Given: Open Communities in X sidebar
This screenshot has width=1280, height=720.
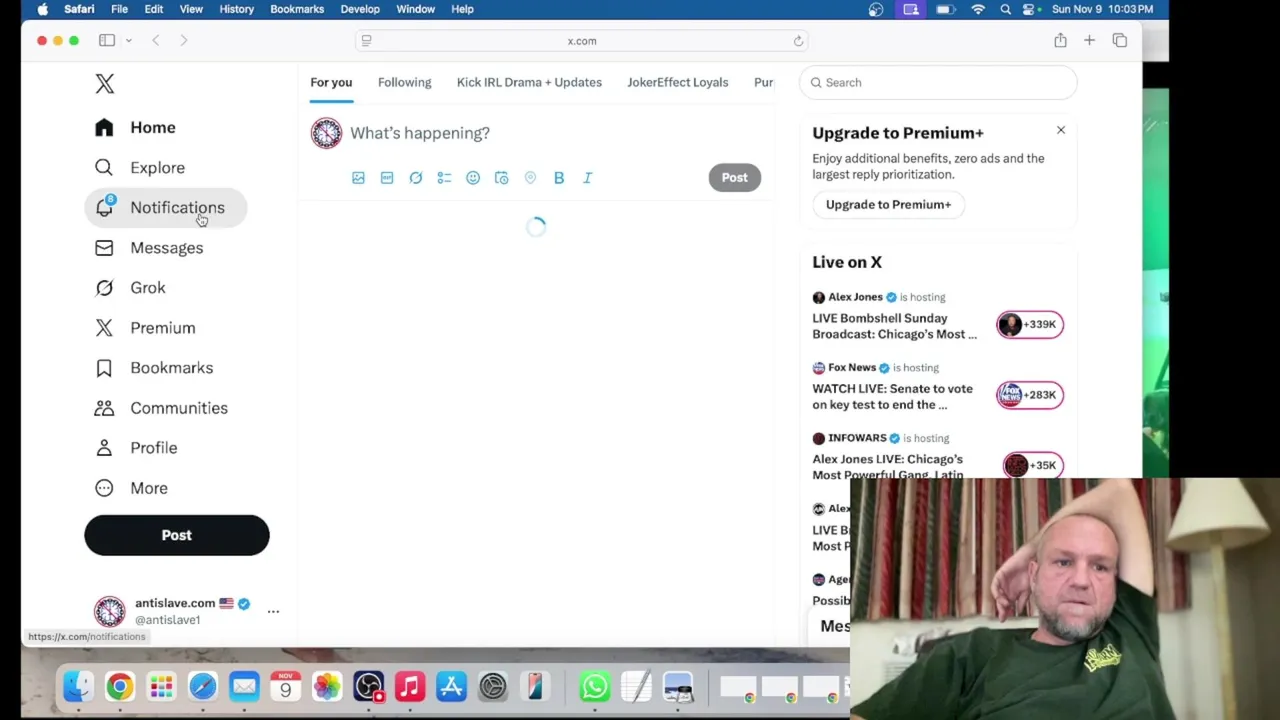Looking at the screenshot, I should point(161,408).
